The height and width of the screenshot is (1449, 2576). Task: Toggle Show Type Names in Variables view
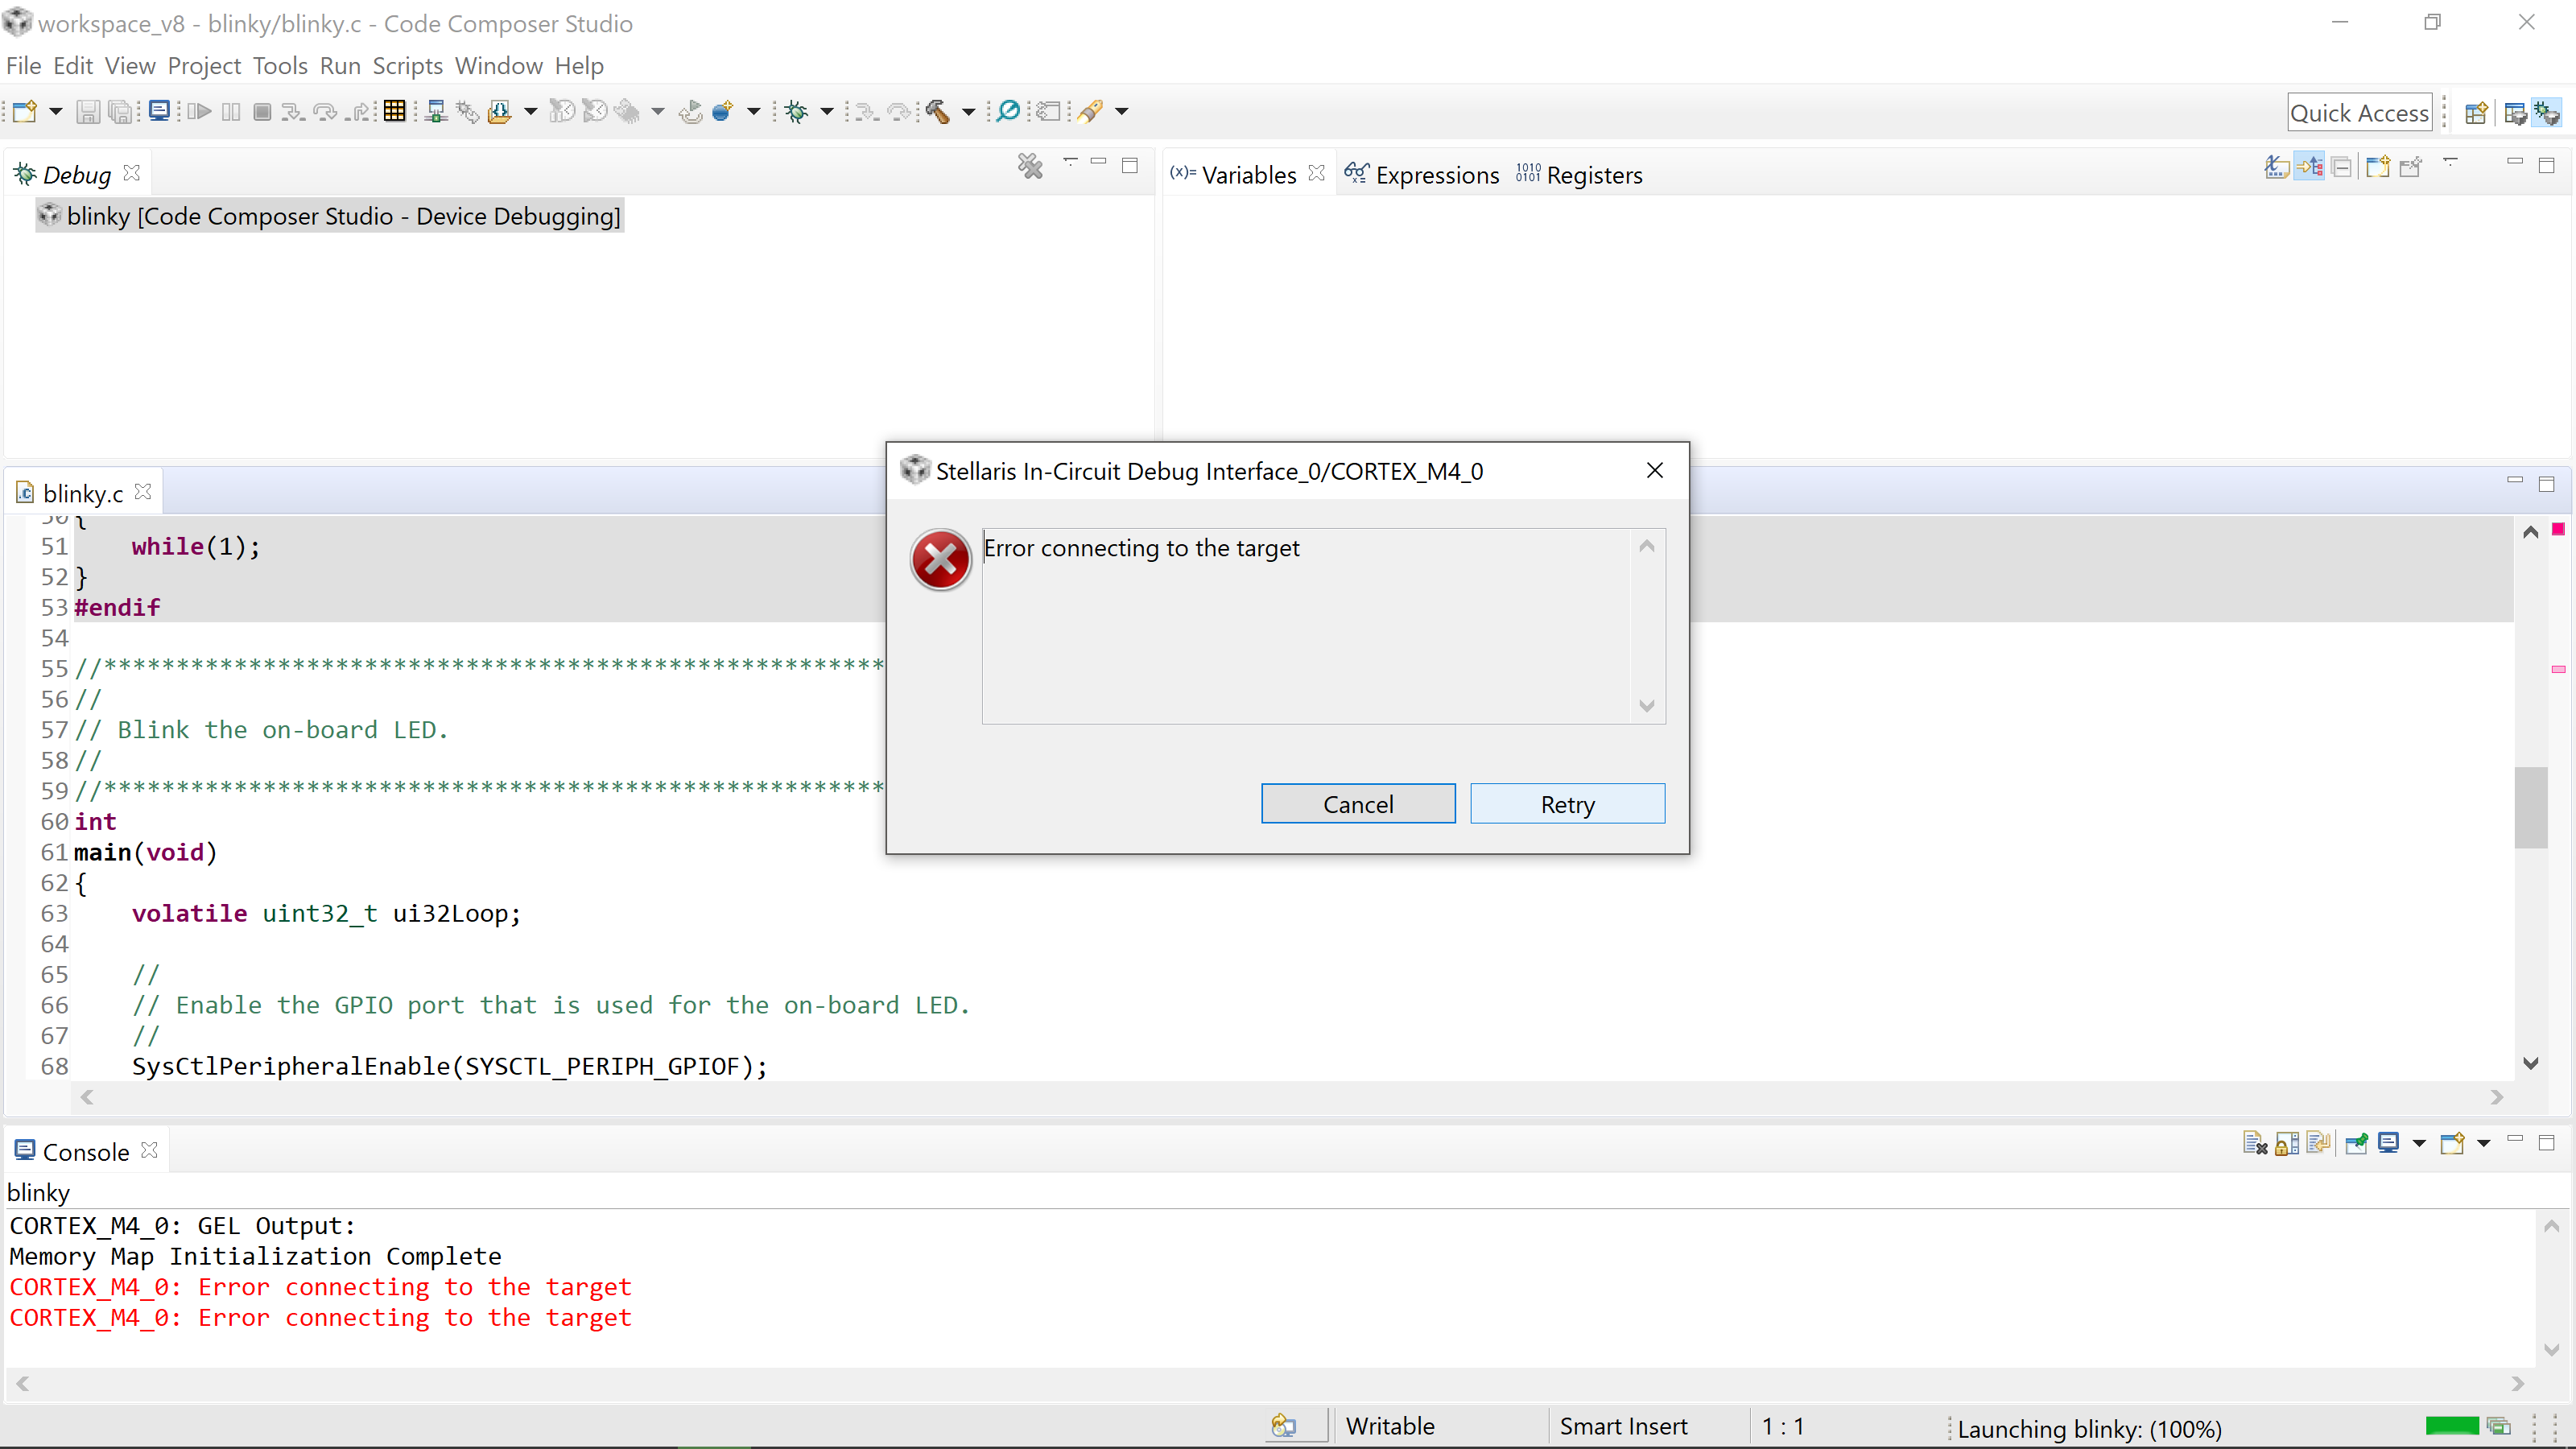(x=2277, y=167)
